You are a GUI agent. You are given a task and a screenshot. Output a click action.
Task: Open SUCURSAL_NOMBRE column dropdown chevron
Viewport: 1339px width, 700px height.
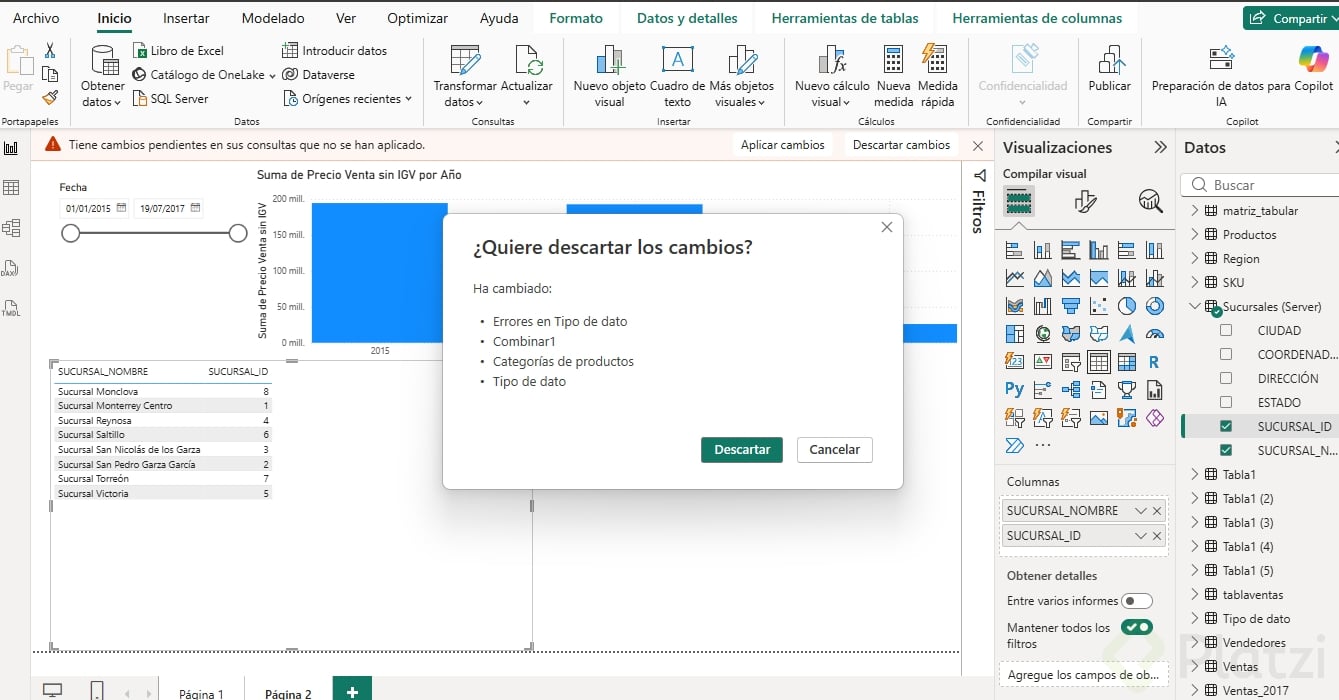point(1140,510)
